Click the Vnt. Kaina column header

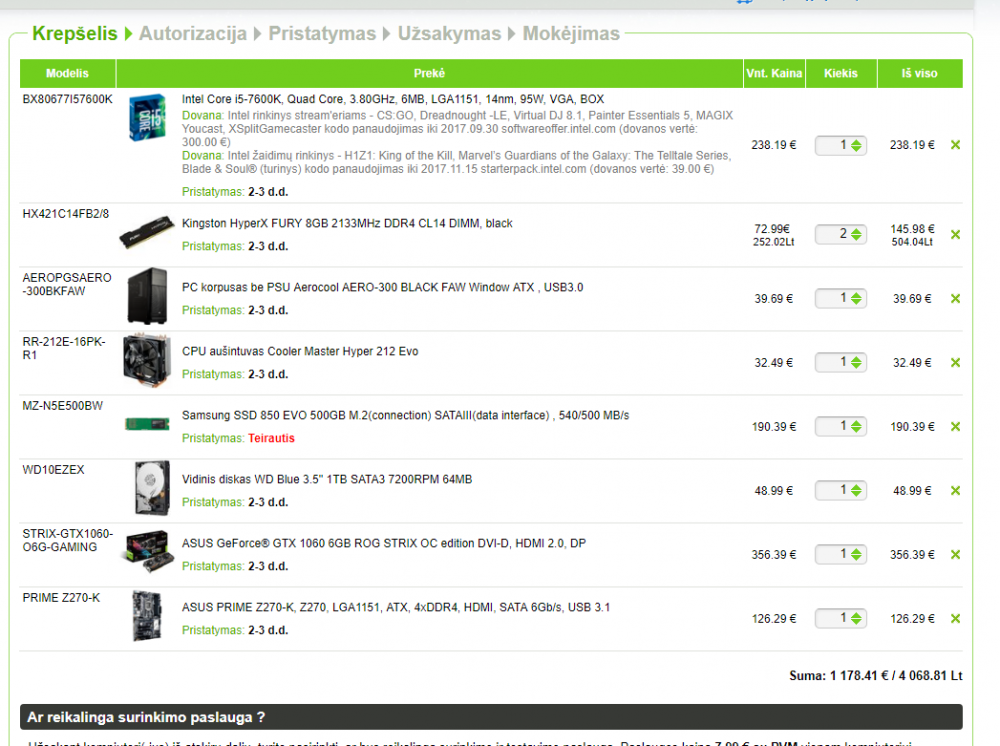[774, 73]
